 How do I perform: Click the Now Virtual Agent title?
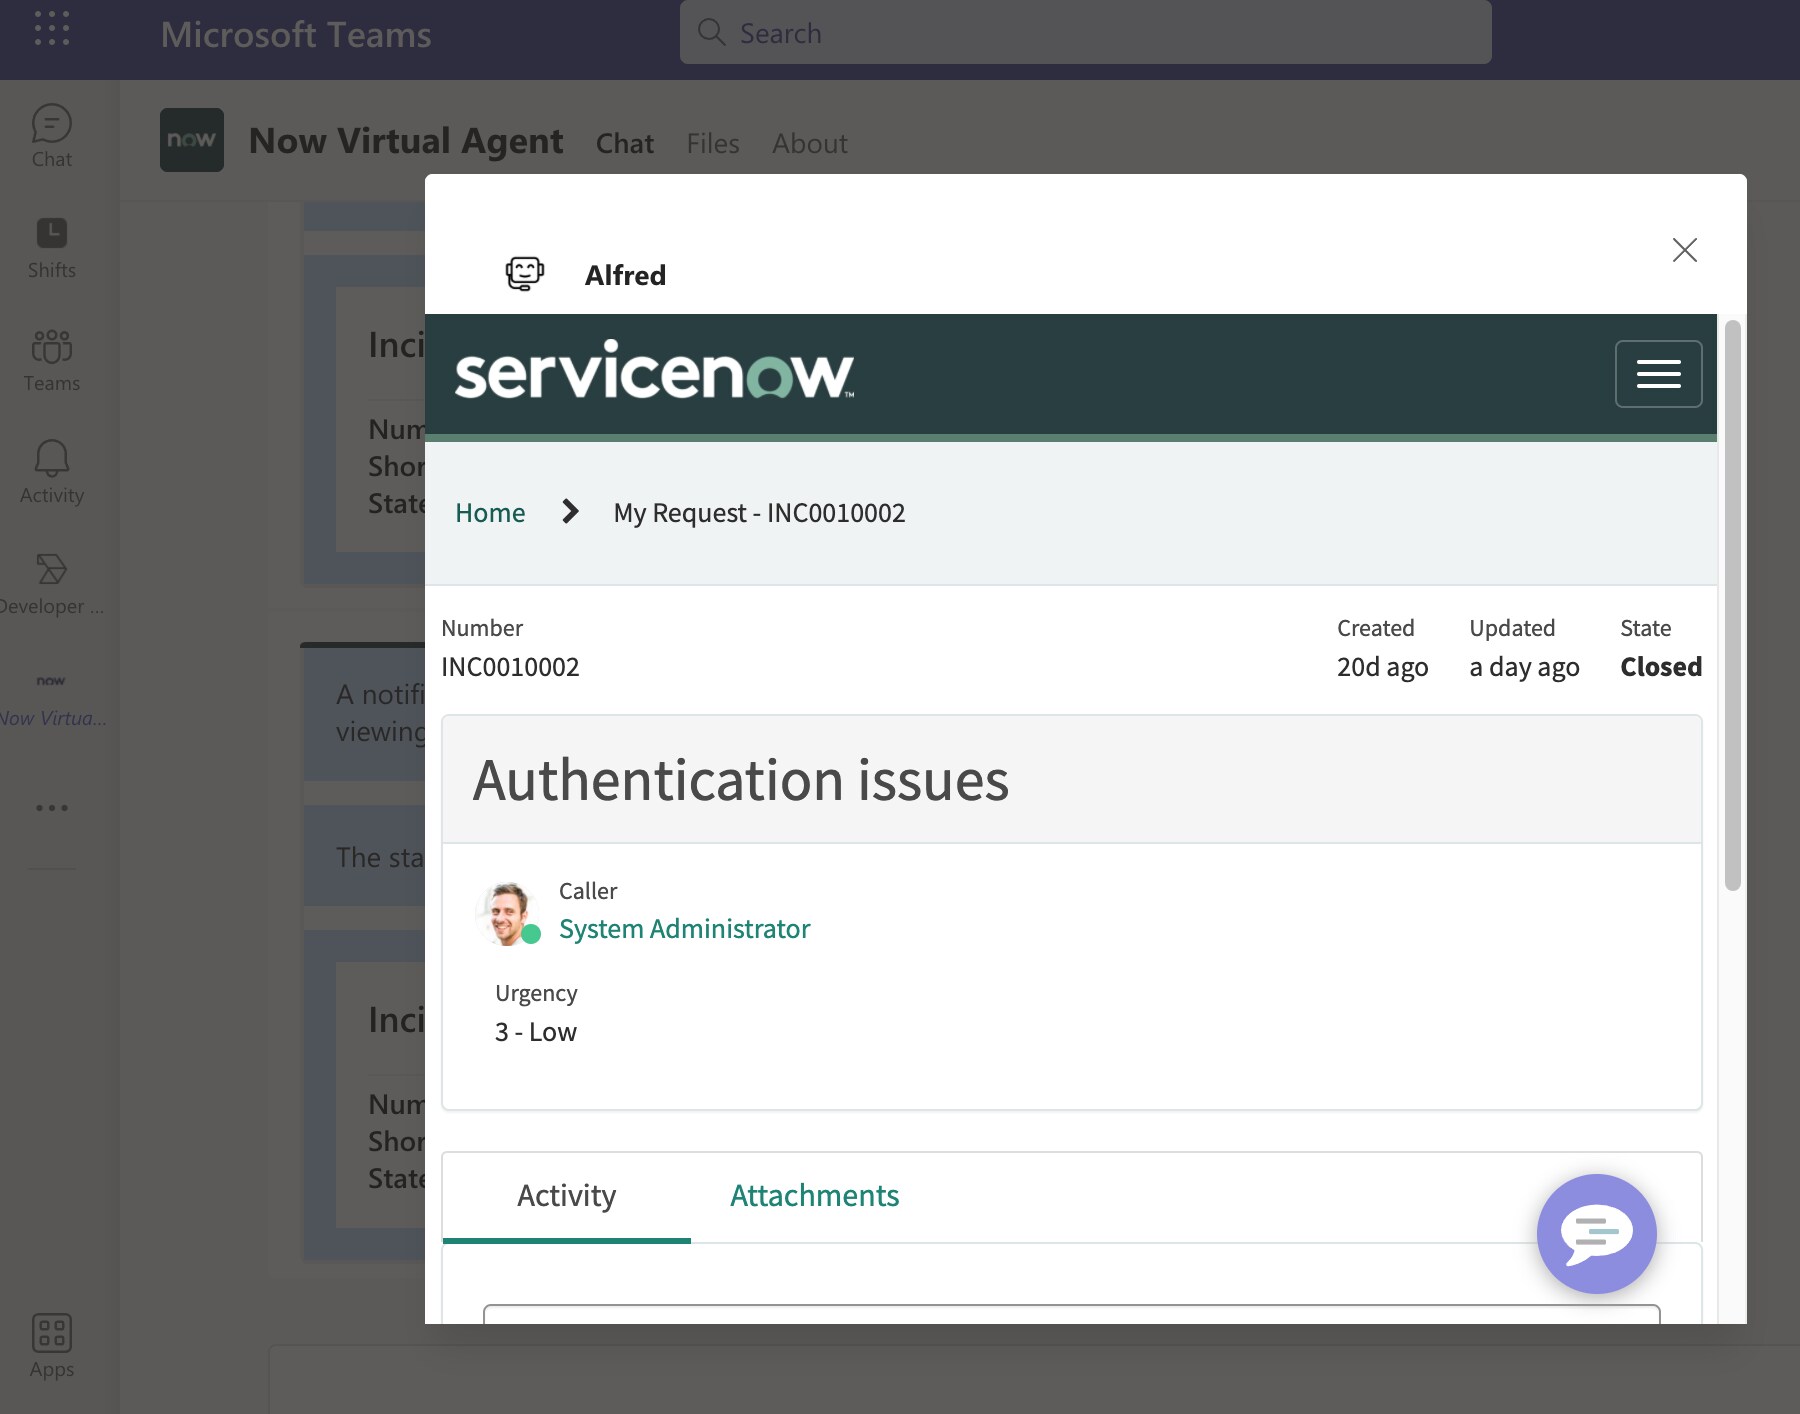[x=406, y=141]
